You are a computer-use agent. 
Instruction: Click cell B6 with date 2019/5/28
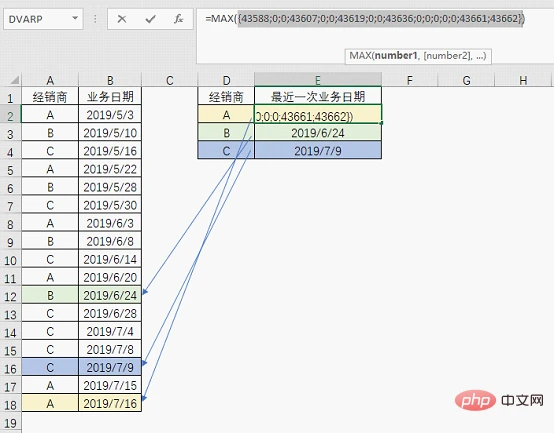110,187
